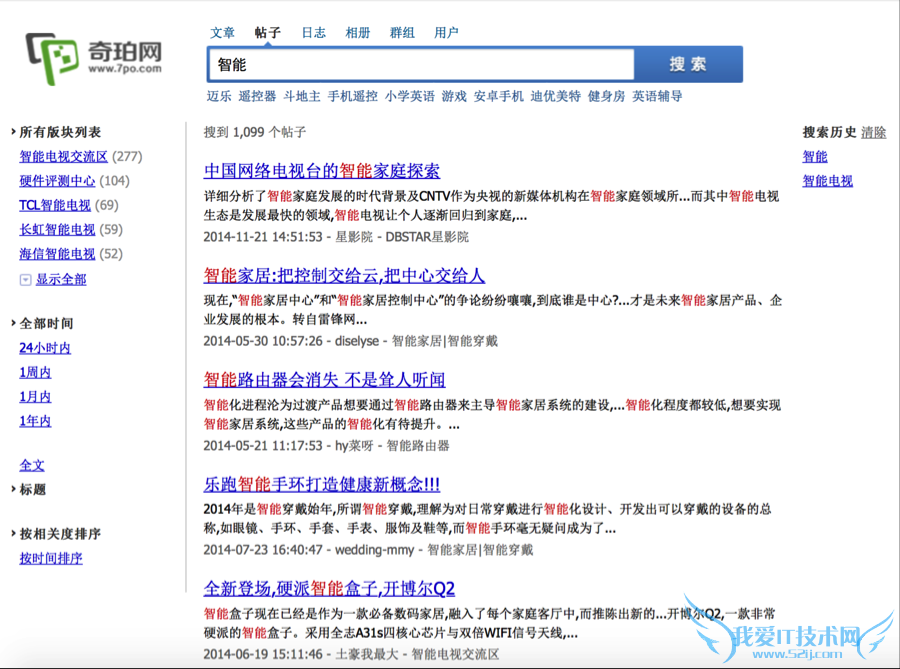Expand the 显示全部 forum list
The height and width of the screenshot is (669, 900).
[x=60, y=279]
